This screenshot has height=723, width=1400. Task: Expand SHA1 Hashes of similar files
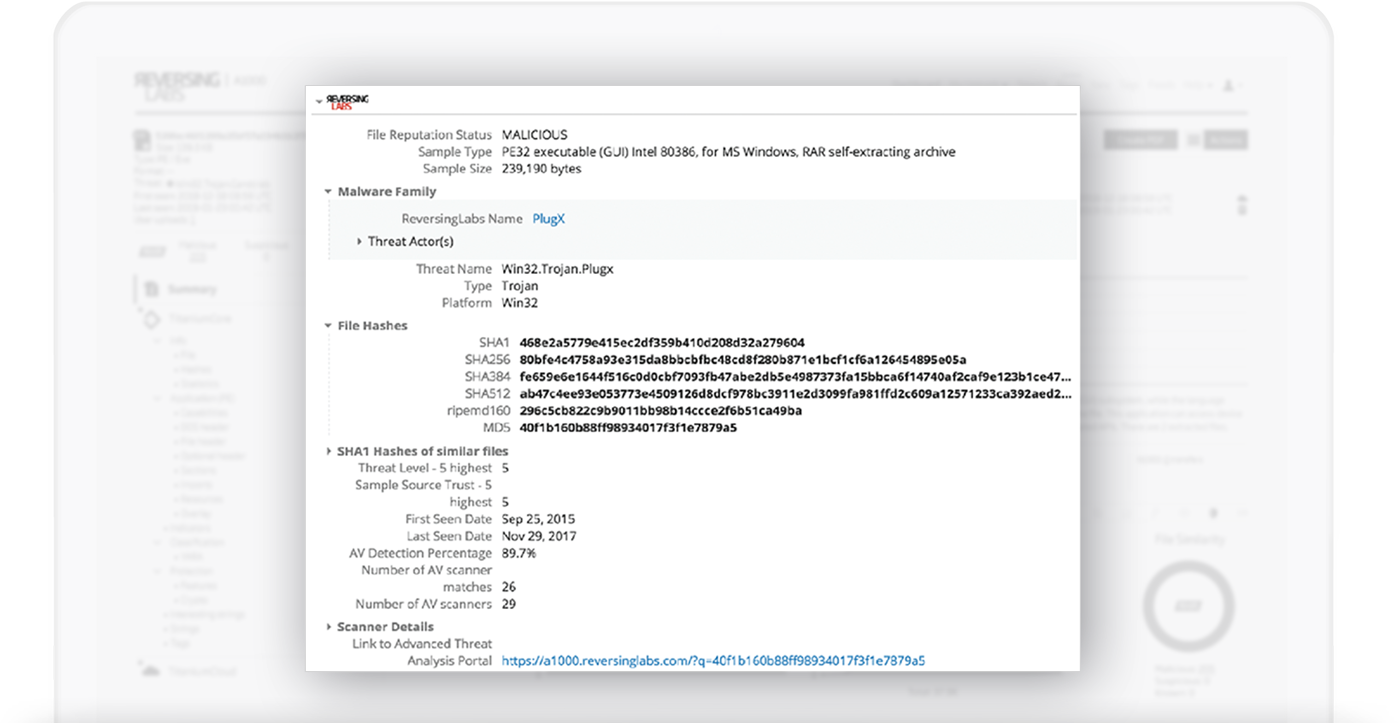coord(328,452)
